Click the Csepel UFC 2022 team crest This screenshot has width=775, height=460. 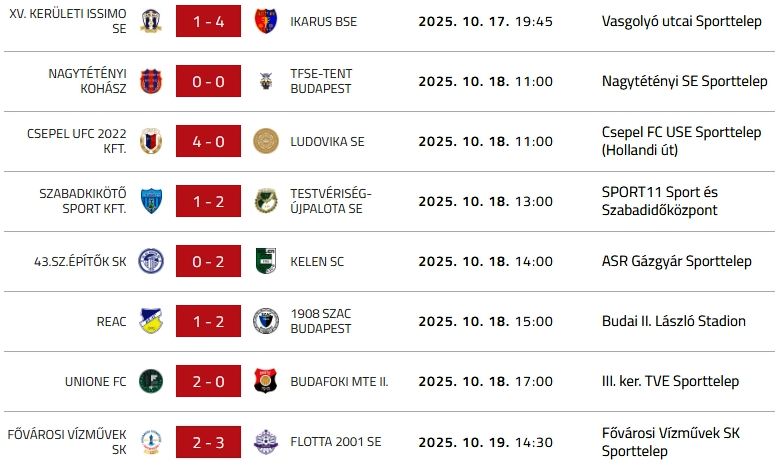coord(151,141)
